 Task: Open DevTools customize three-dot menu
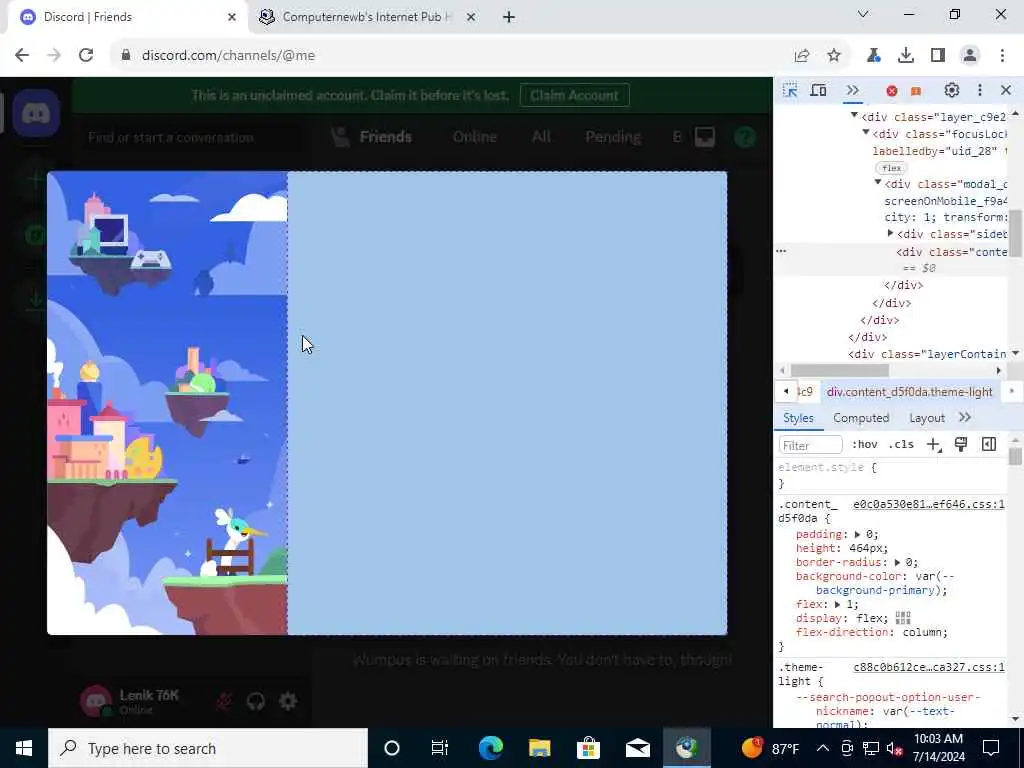980,91
